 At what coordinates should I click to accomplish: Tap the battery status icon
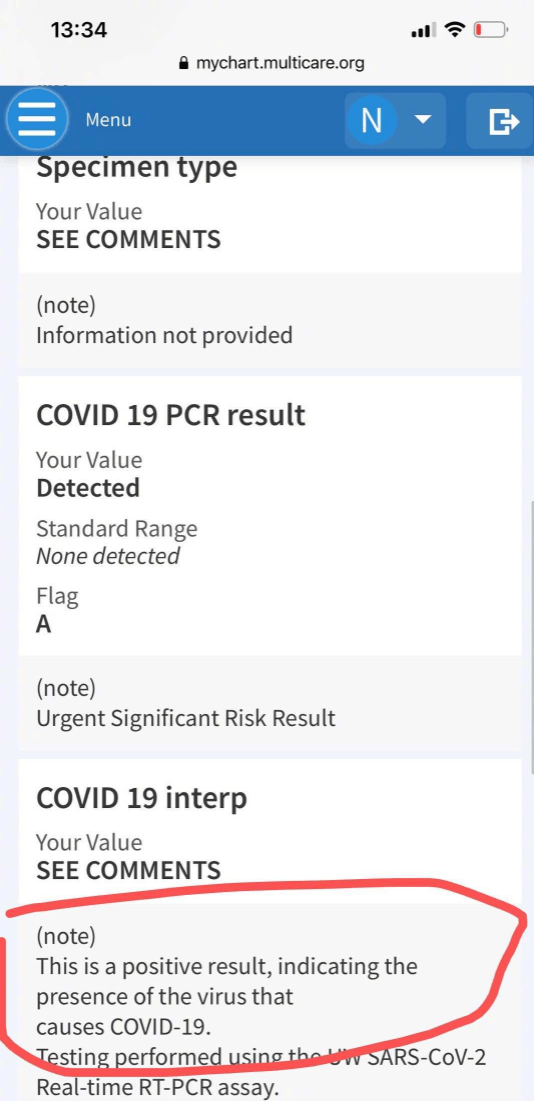coord(490,30)
